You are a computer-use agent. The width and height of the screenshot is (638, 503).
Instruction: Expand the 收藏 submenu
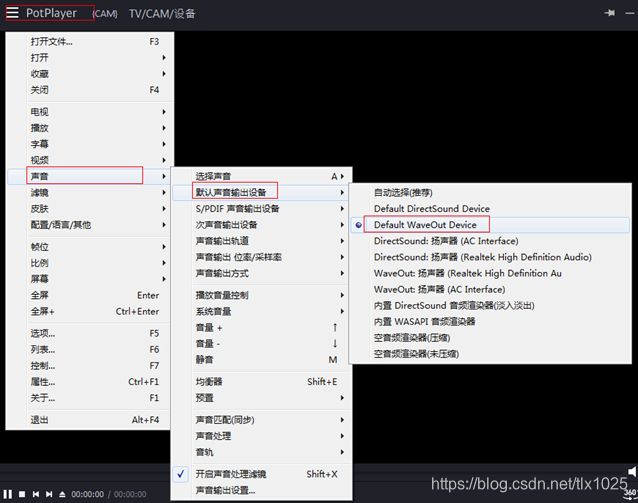[88, 74]
